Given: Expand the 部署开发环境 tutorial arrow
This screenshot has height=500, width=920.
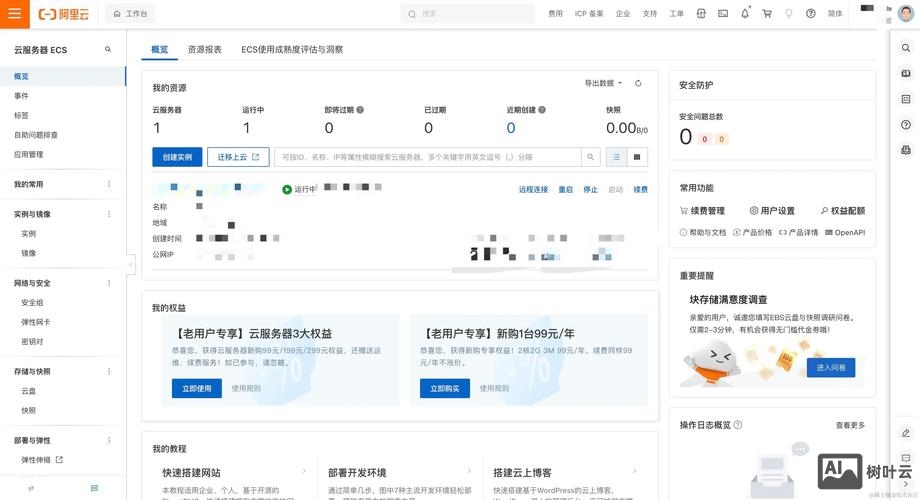Looking at the screenshot, I should (469, 471).
